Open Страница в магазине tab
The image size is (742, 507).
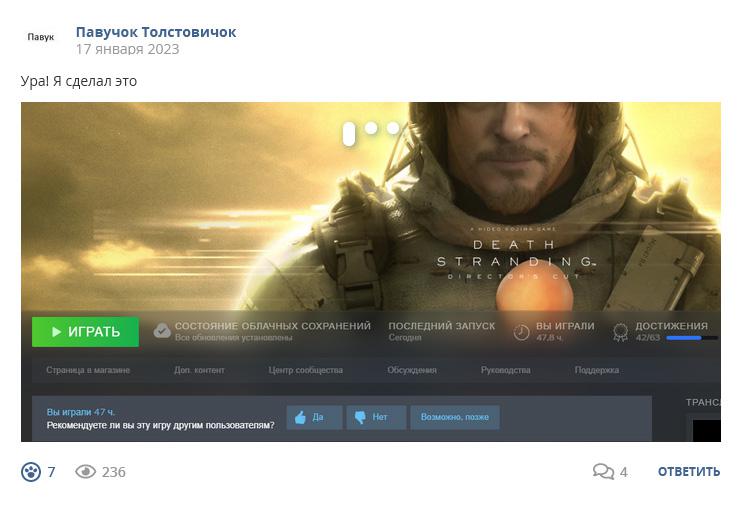point(88,370)
